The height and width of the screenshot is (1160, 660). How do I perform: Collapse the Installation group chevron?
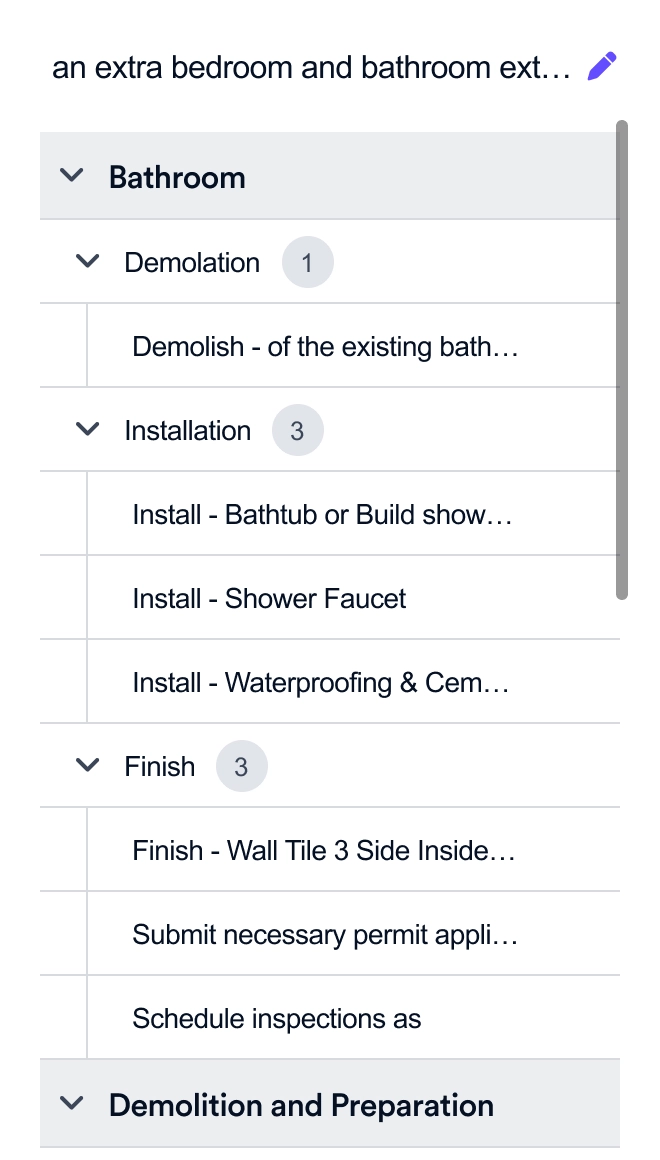(88, 430)
